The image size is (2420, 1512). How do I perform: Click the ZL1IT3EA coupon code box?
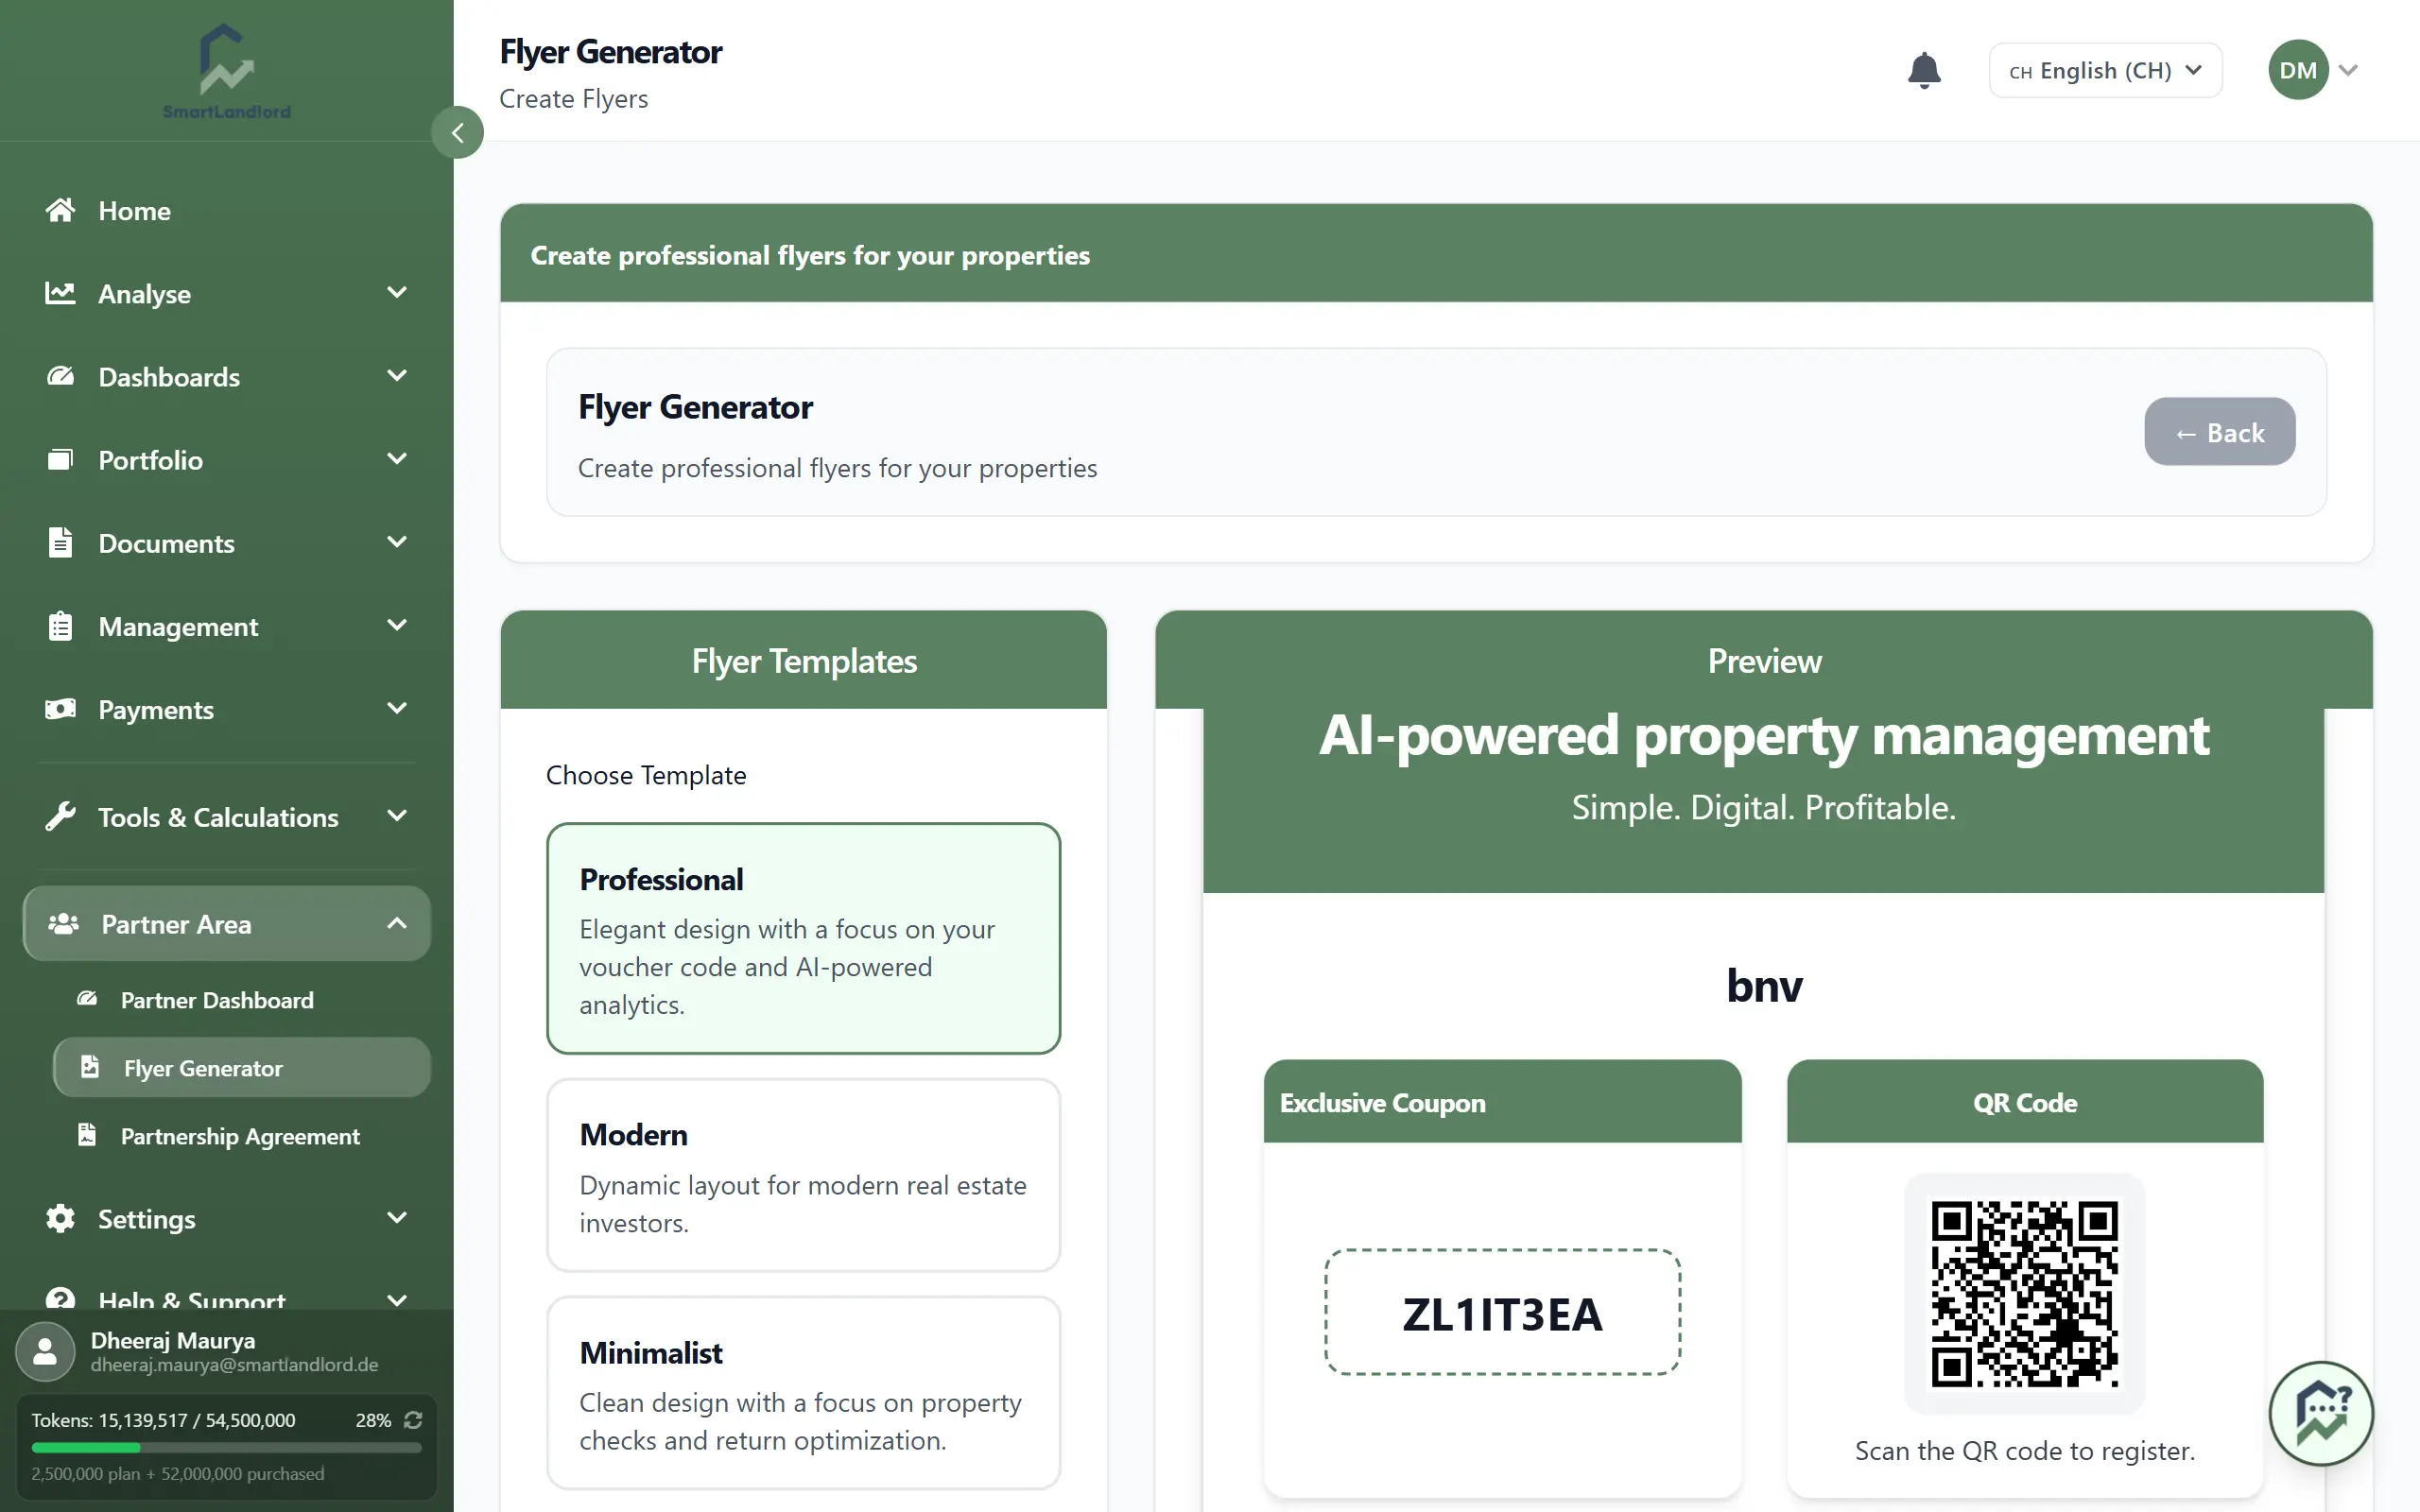click(x=1502, y=1312)
